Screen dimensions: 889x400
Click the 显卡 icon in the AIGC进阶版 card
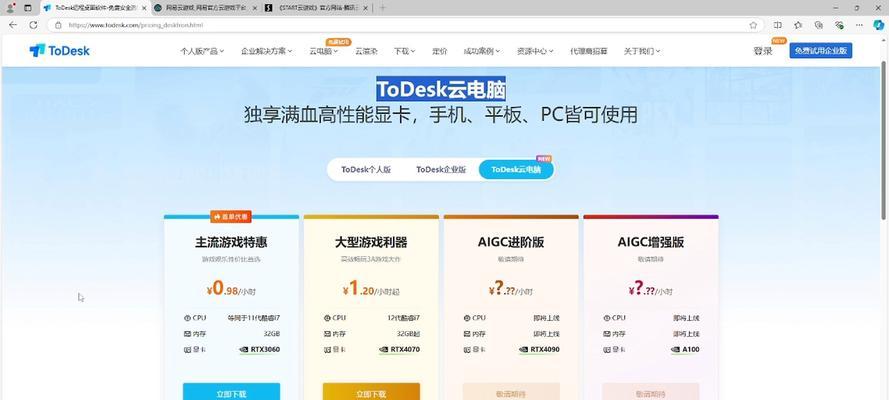point(467,350)
